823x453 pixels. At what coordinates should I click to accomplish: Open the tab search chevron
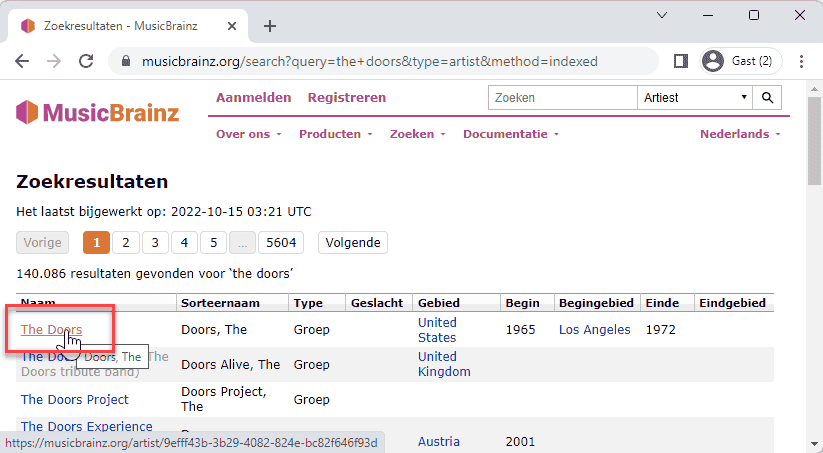(x=662, y=15)
